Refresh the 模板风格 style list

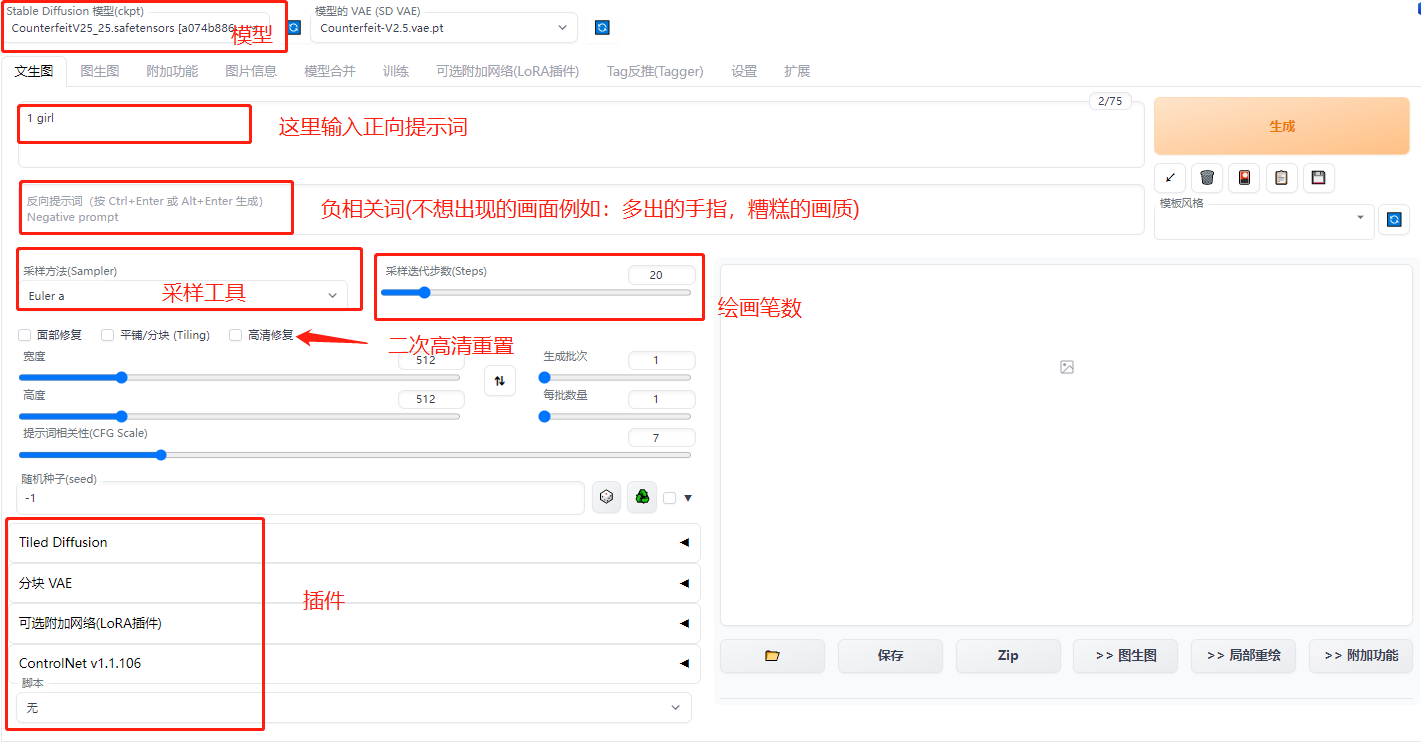(x=1394, y=219)
